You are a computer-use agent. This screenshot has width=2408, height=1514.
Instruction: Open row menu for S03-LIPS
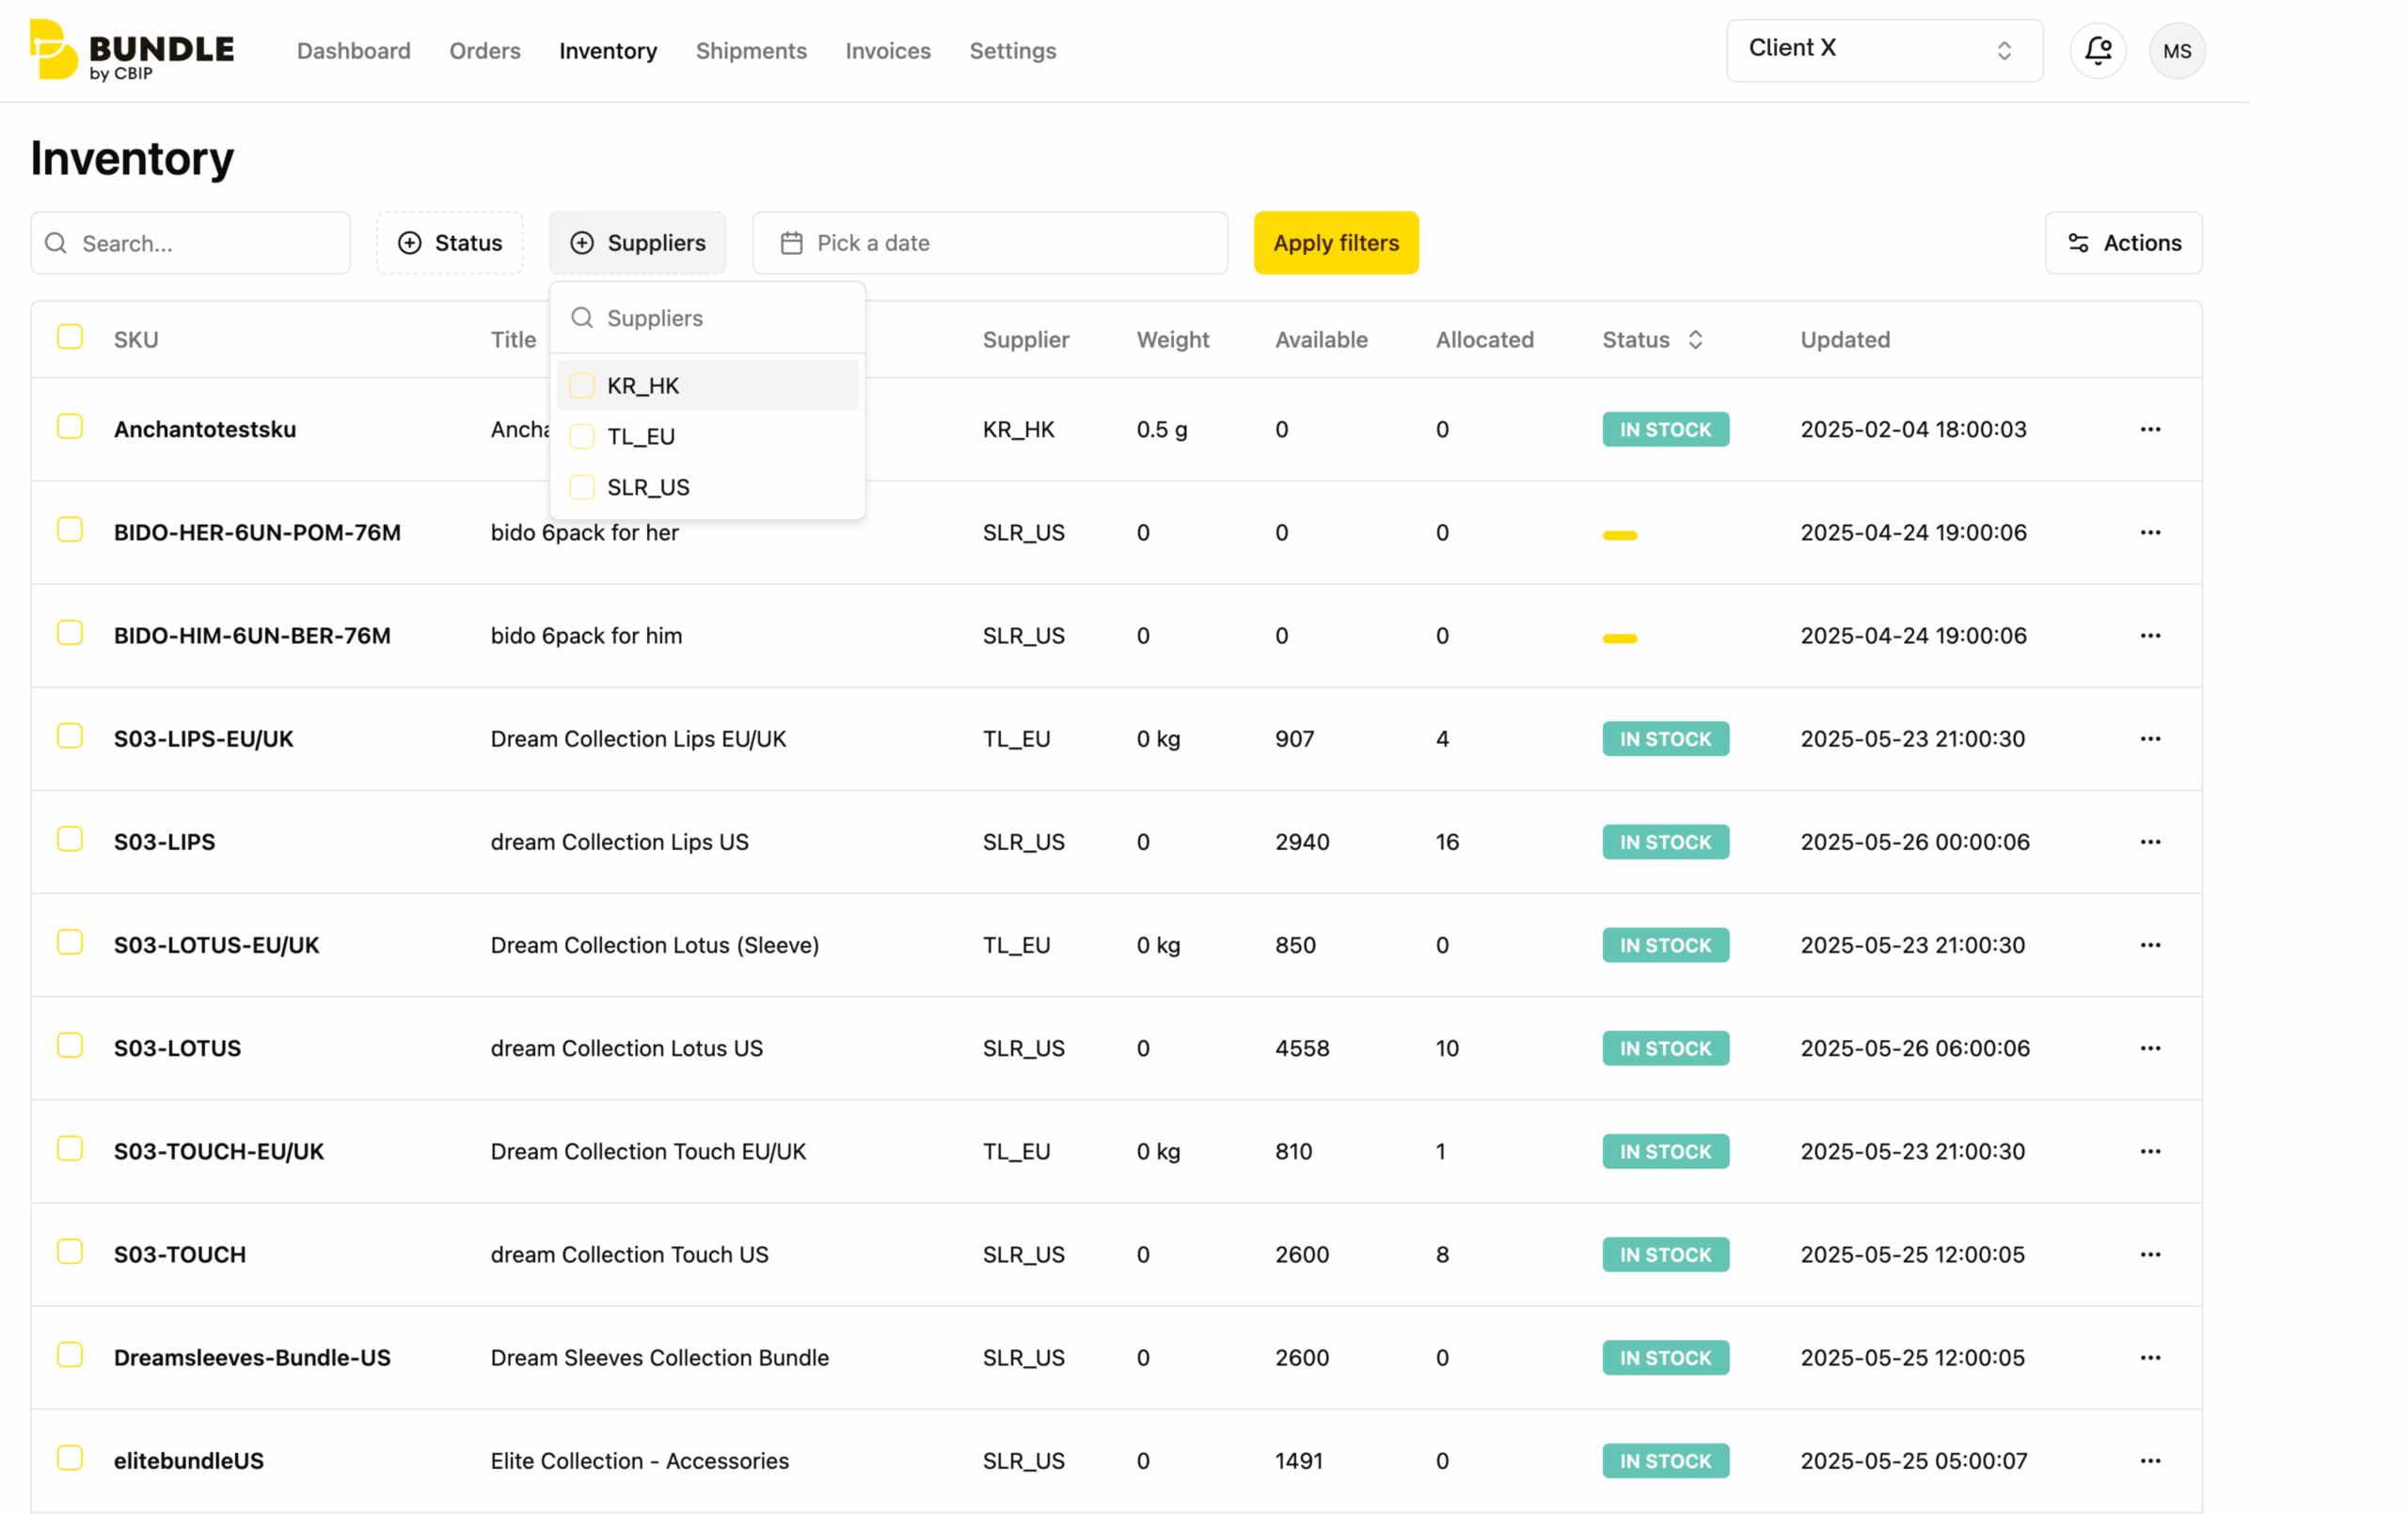pyautogui.click(x=2150, y=841)
